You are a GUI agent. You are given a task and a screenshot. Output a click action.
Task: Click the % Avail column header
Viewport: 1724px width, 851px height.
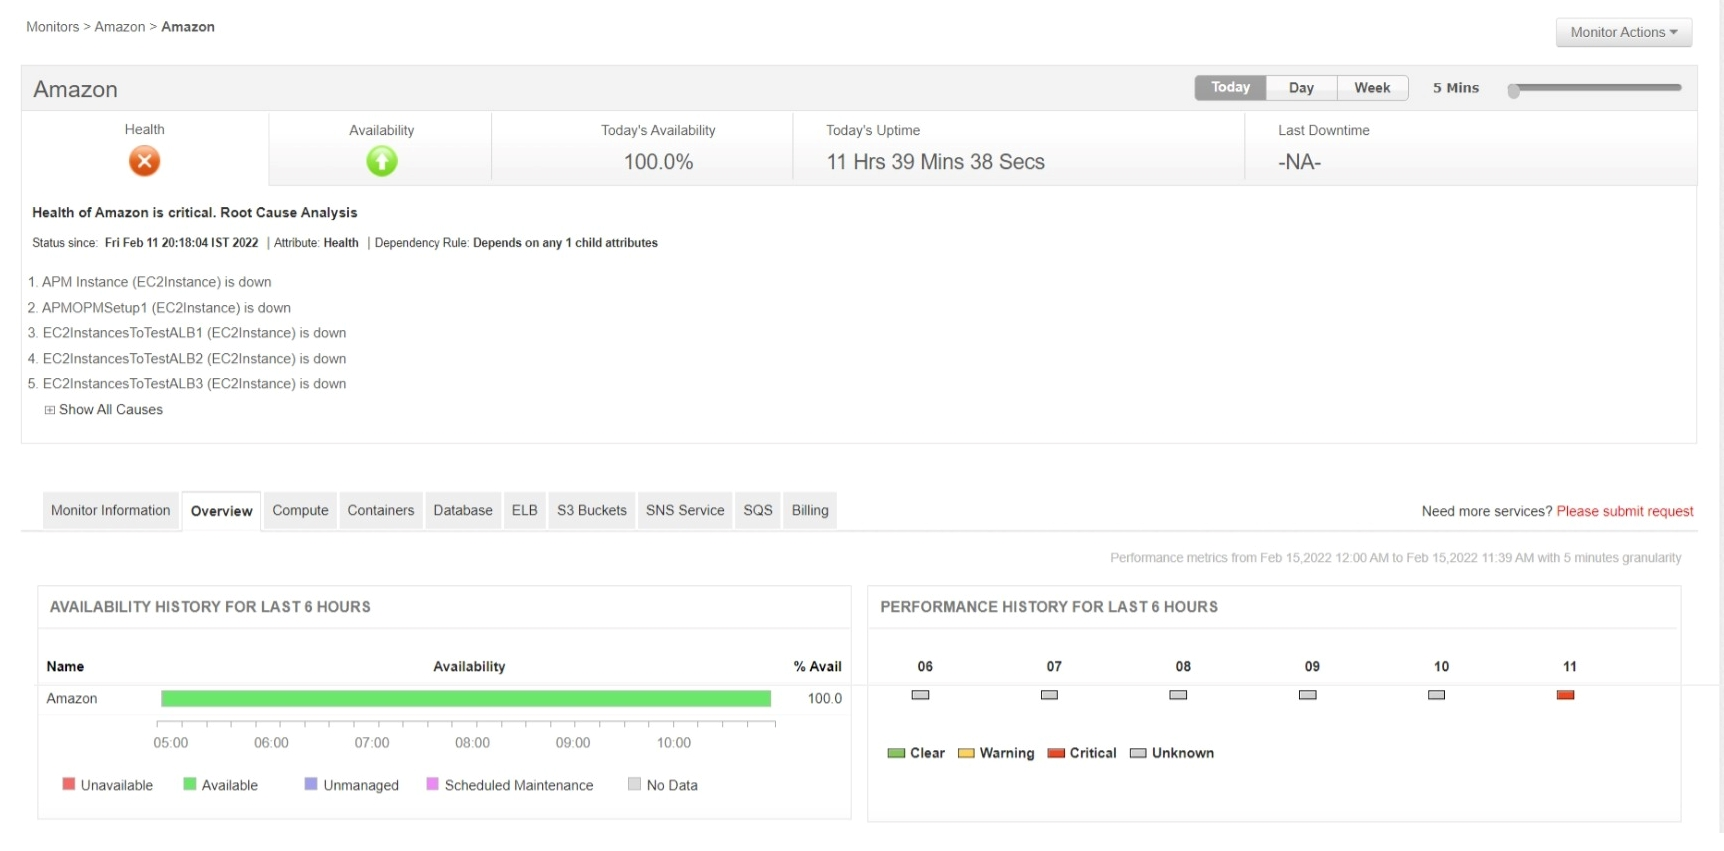point(817,667)
